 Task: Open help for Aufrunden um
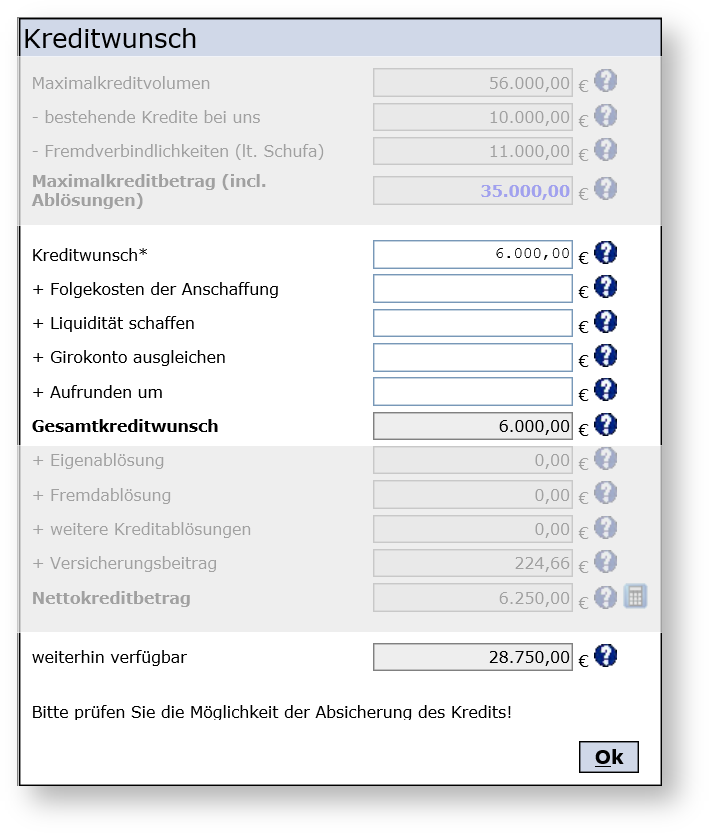605,389
